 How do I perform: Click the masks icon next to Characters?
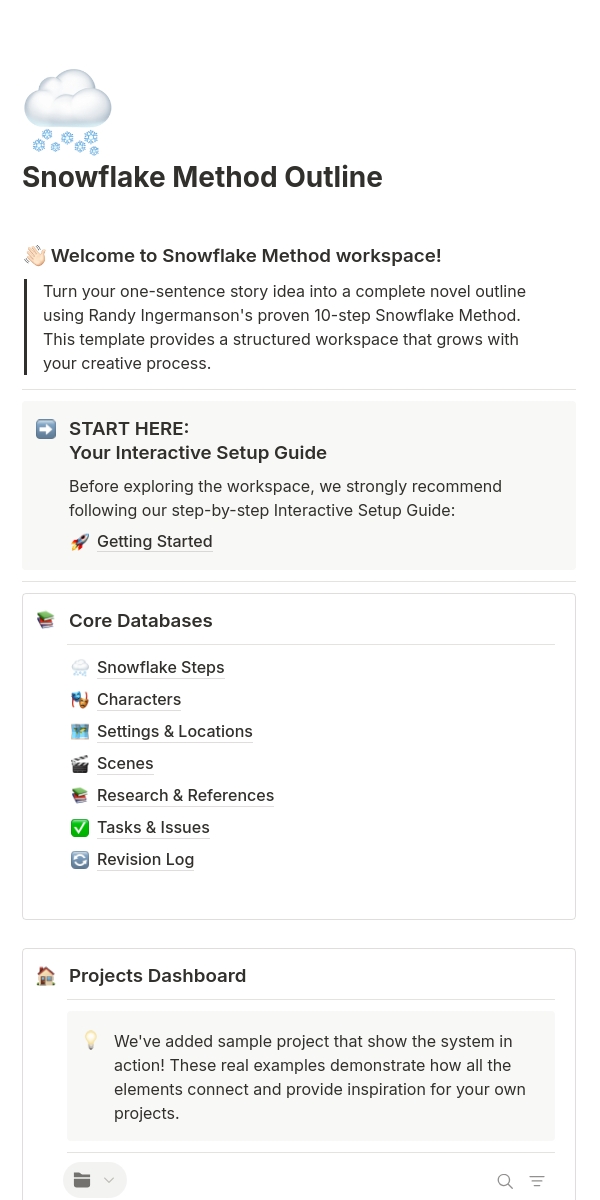(x=80, y=700)
